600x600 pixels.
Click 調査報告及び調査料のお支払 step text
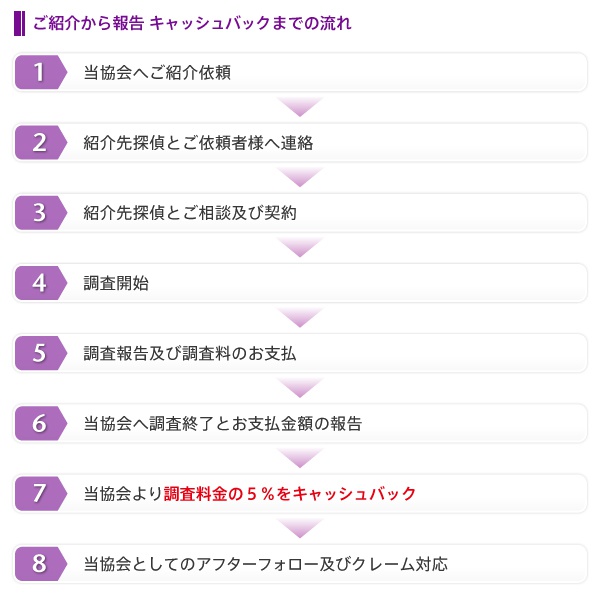coord(190,354)
